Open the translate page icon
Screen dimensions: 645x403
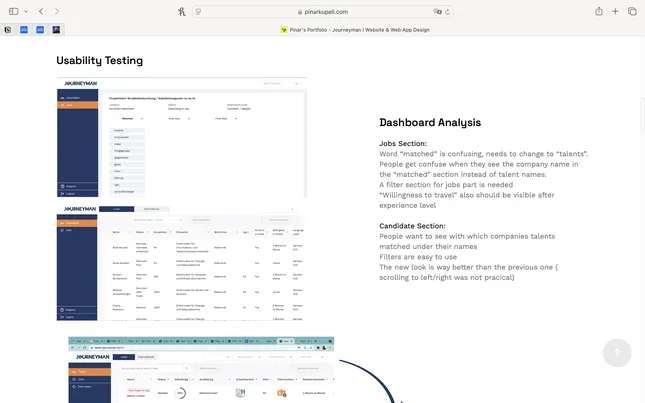438,11
